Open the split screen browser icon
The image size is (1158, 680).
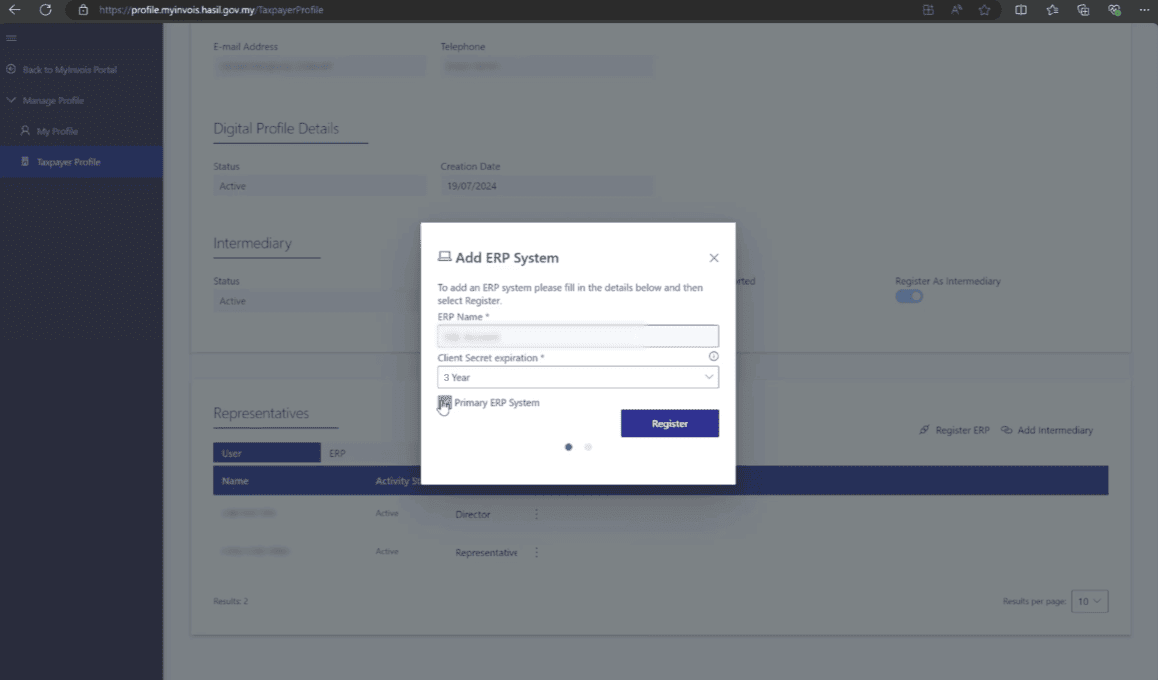click(x=1021, y=10)
